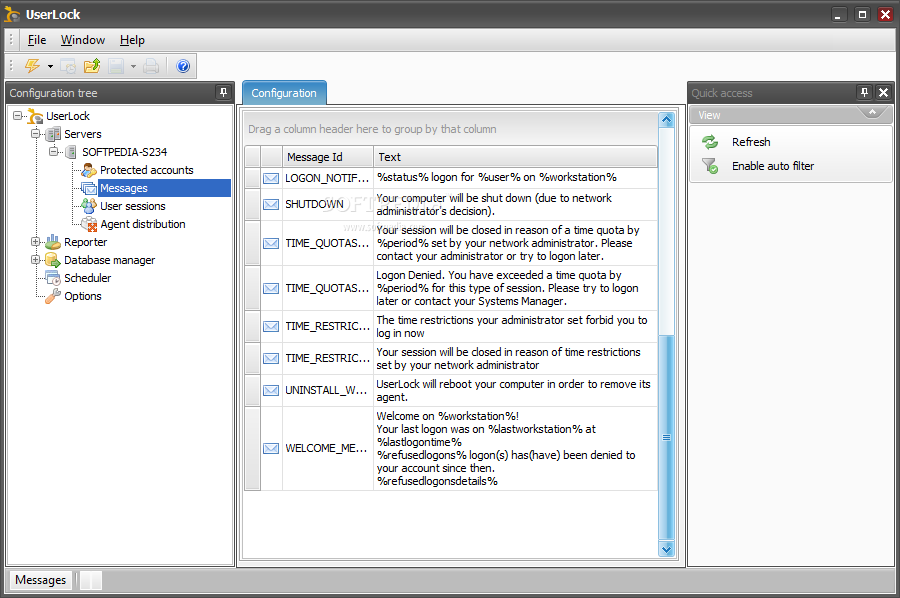Select User sessions in the tree
Screen dimensions: 900x598
(133, 206)
